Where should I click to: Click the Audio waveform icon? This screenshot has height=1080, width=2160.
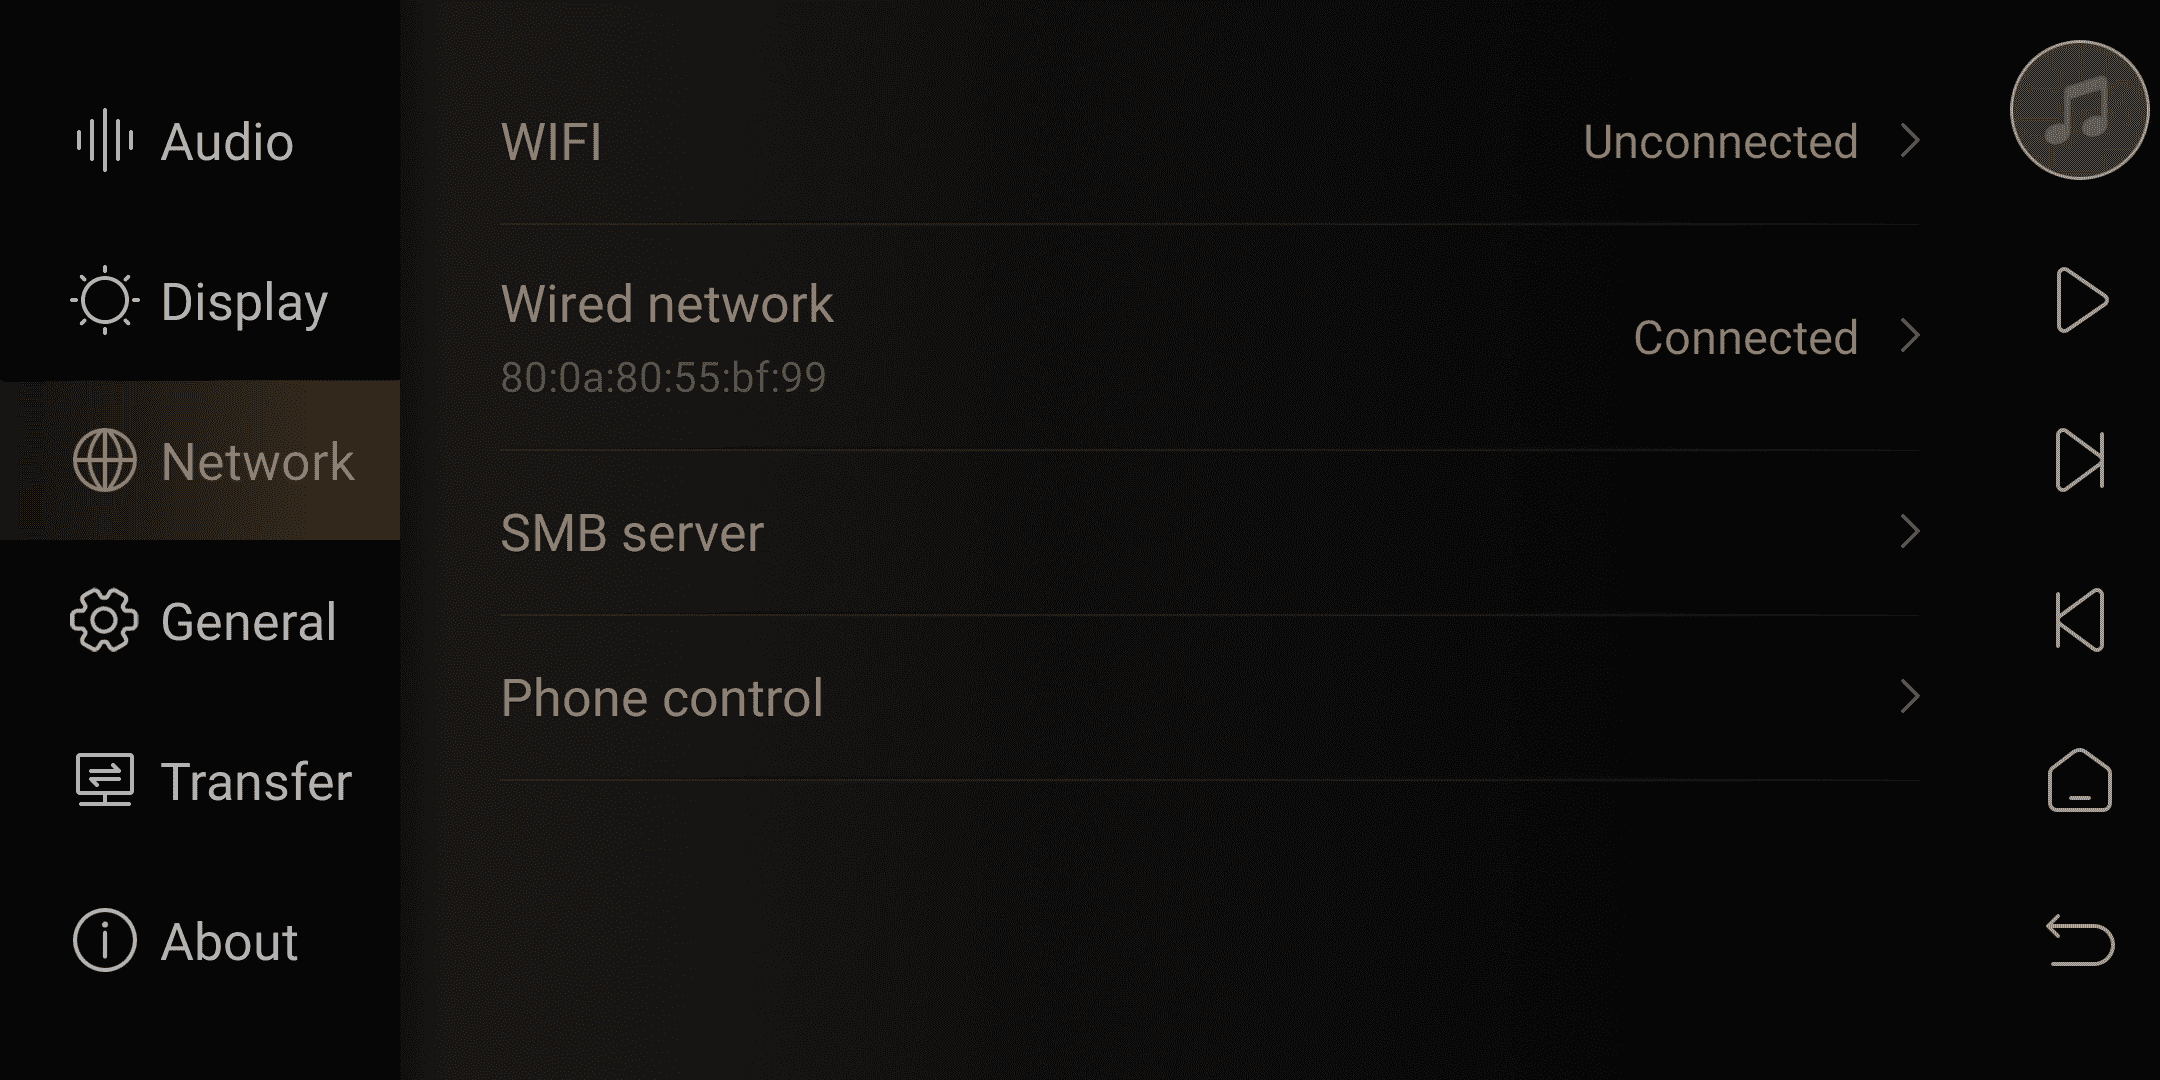pos(105,140)
